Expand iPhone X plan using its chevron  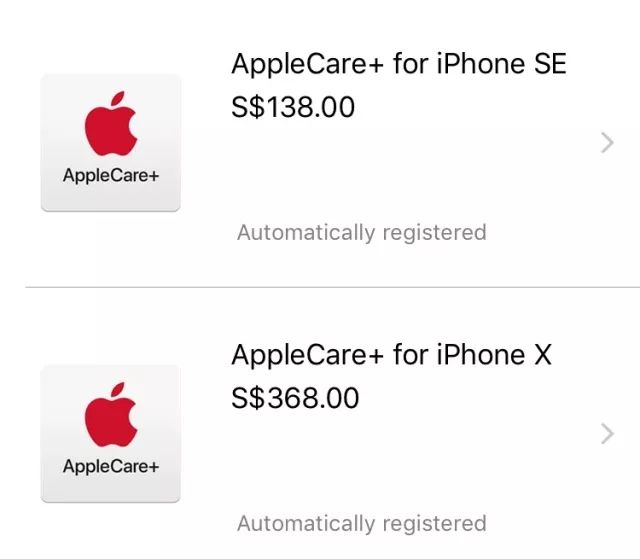tap(606, 433)
